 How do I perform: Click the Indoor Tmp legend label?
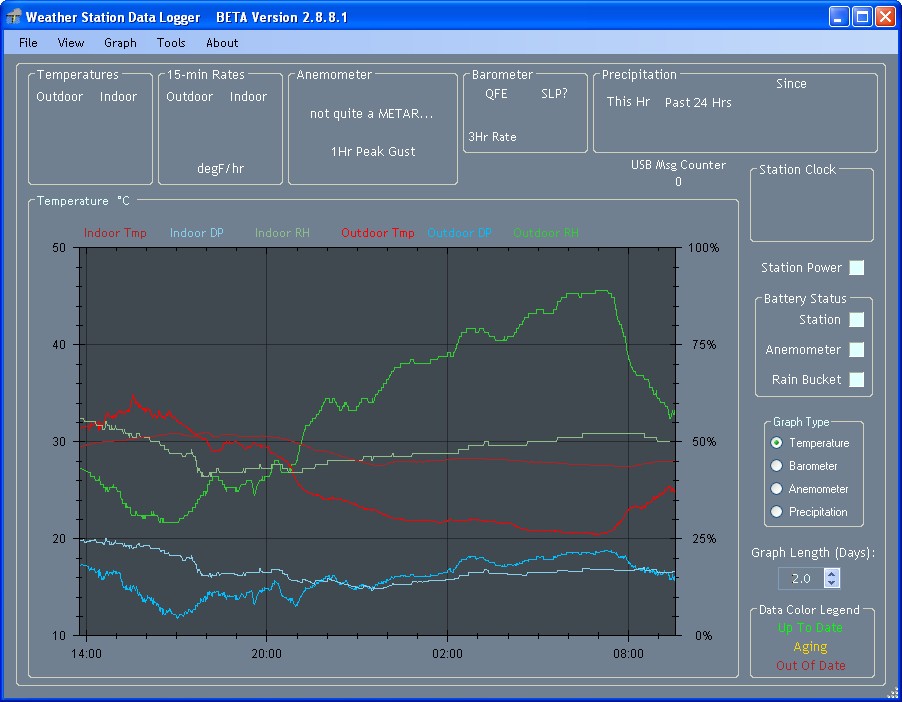point(115,233)
